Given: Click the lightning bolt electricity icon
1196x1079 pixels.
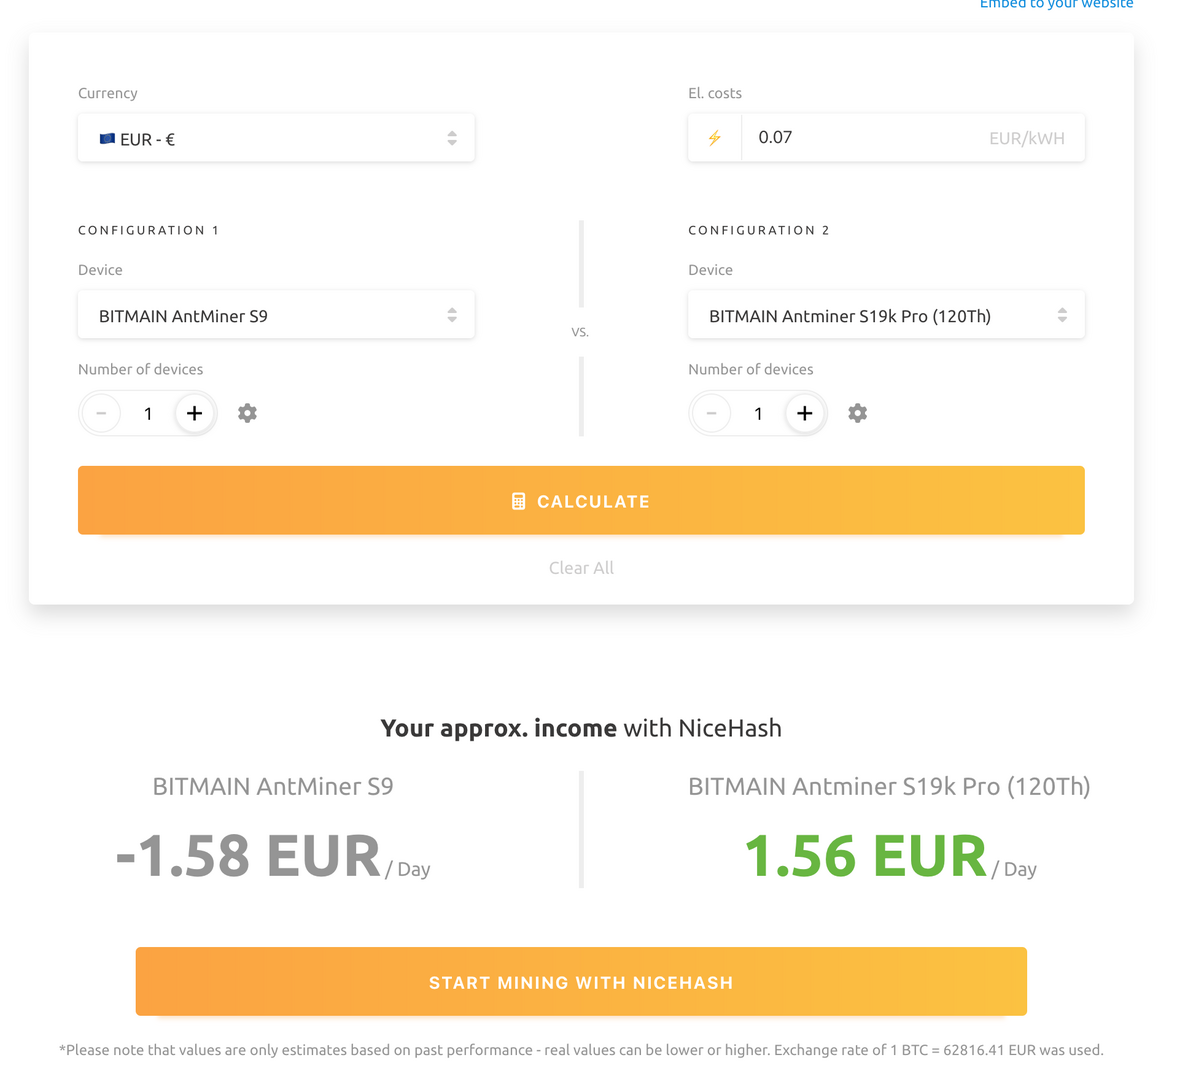Looking at the screenshot, I should pyautogui.click(x=714, y=137).
